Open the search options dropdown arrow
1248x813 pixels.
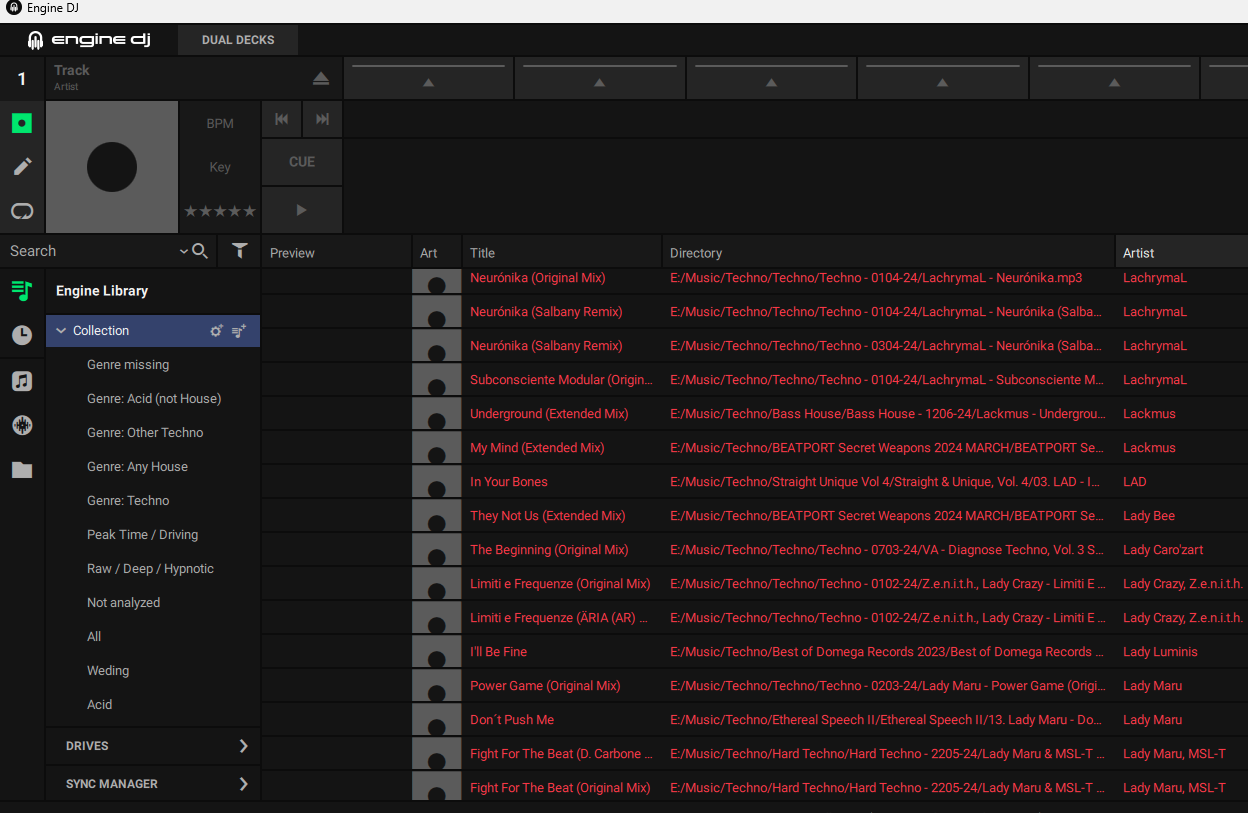(x=184, y=252)
